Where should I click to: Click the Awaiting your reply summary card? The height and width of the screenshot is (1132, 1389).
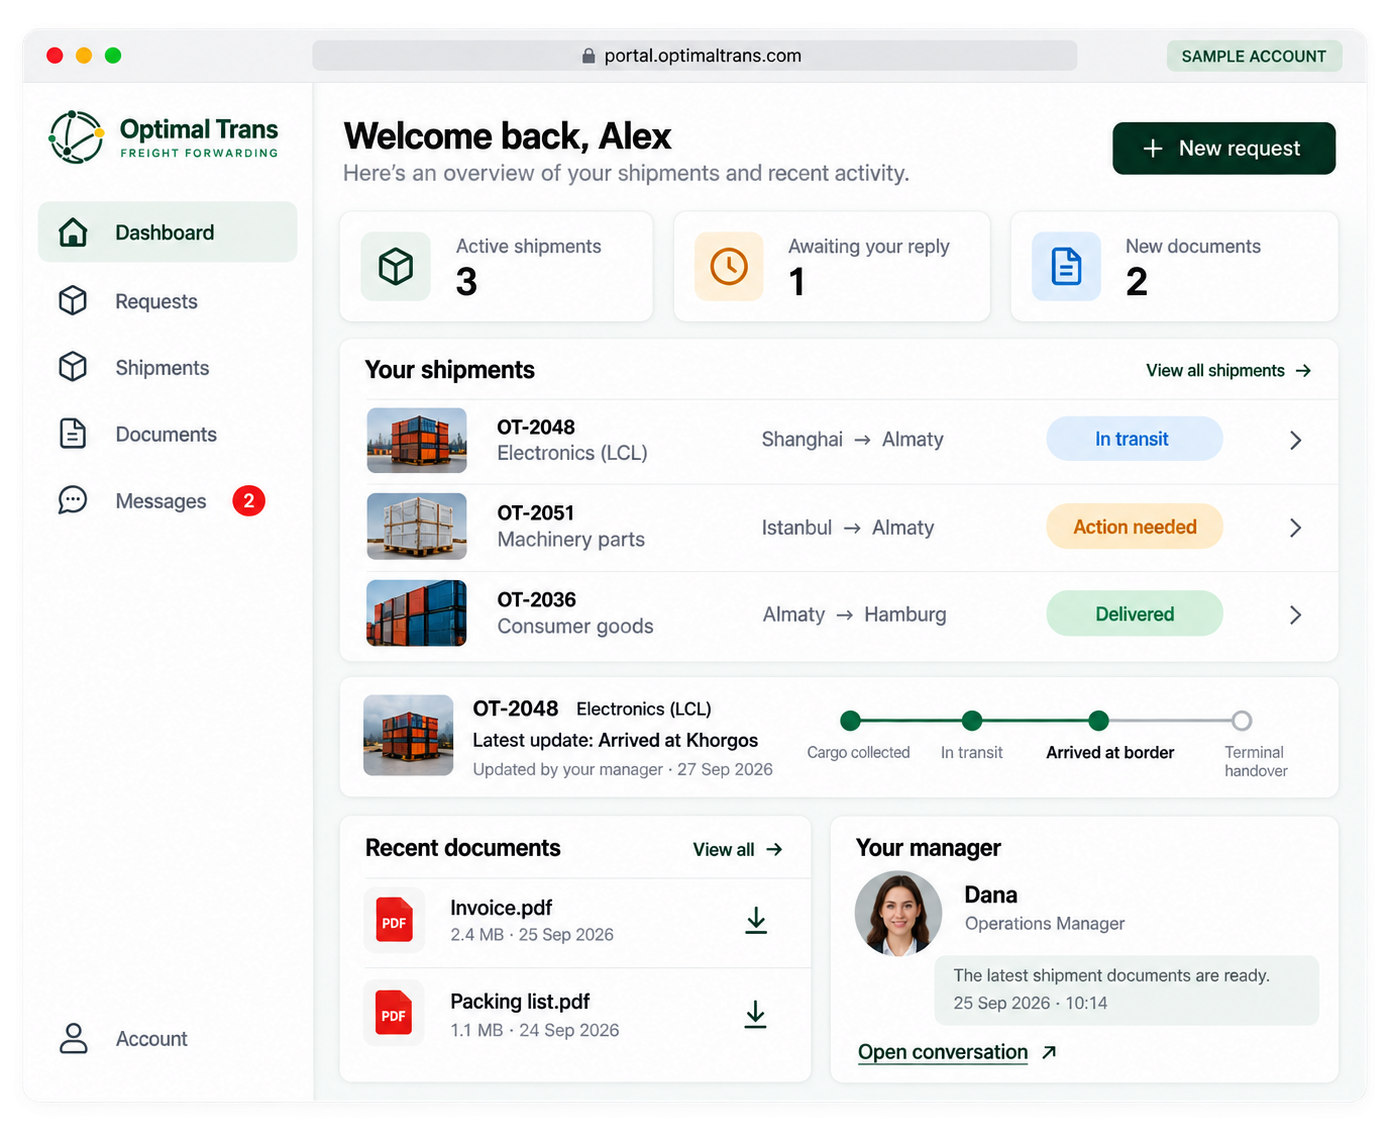(832, 266)
